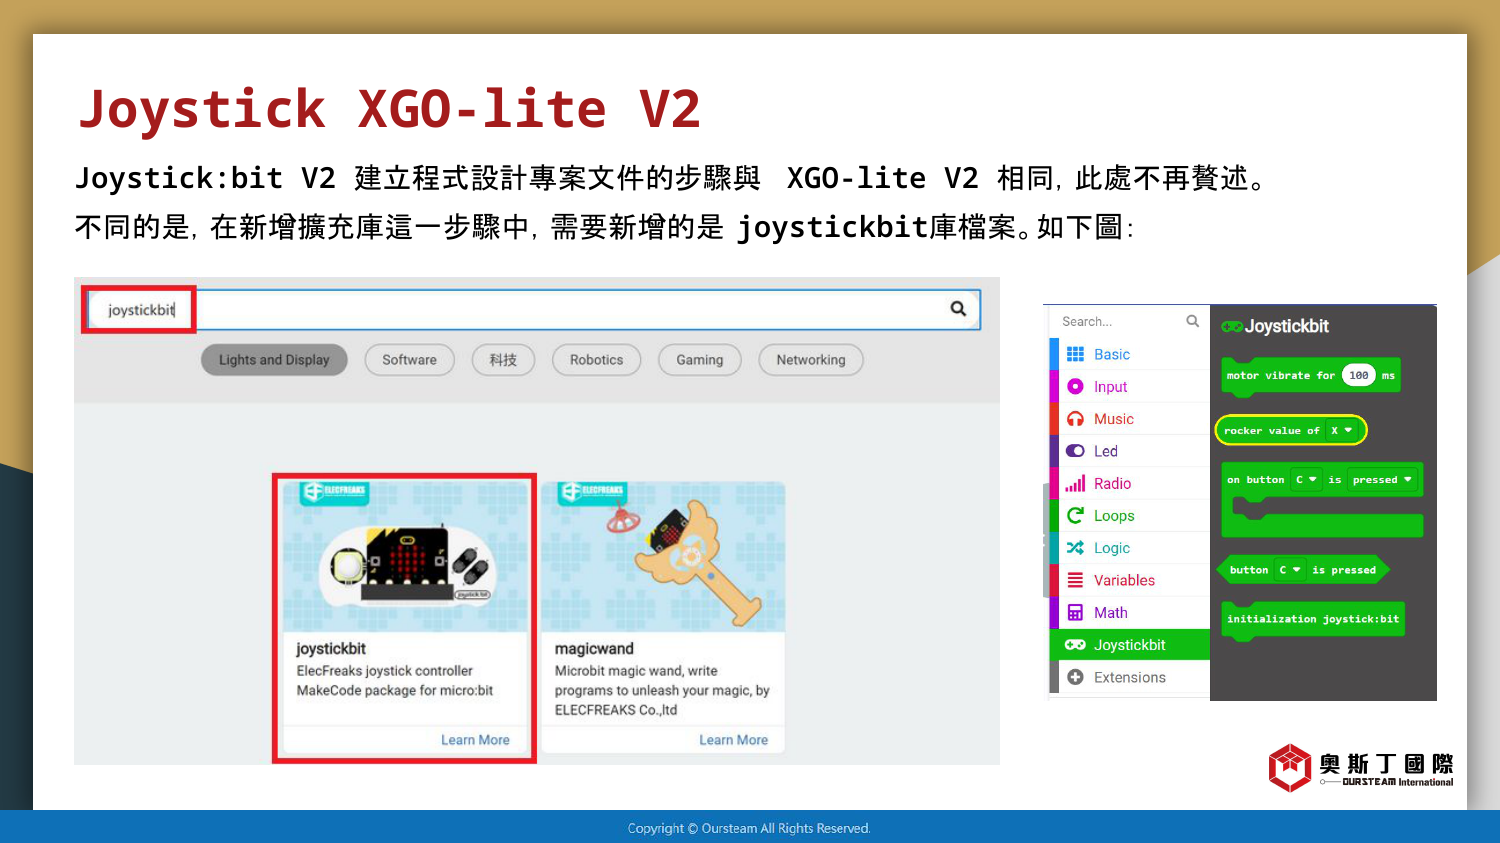This screenshot has width=1500, height=843.
Task: Open the X axis dropdown in rocker block
Action: [1341, 430]
